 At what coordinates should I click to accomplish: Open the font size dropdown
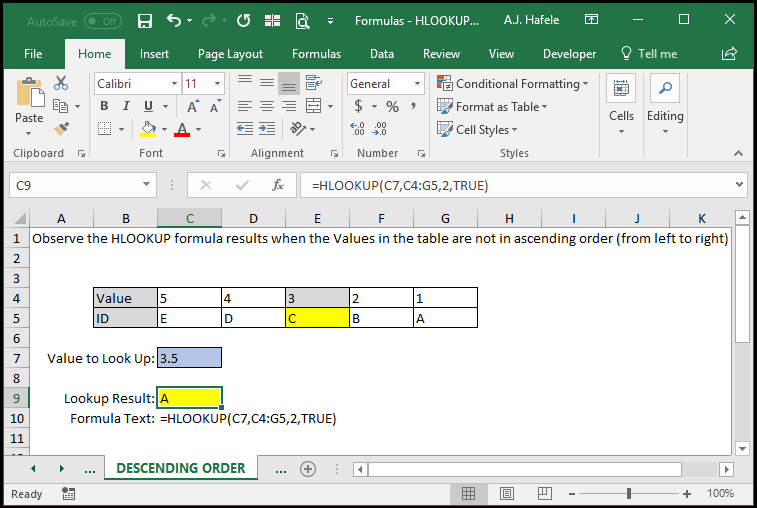coord(217,84)
